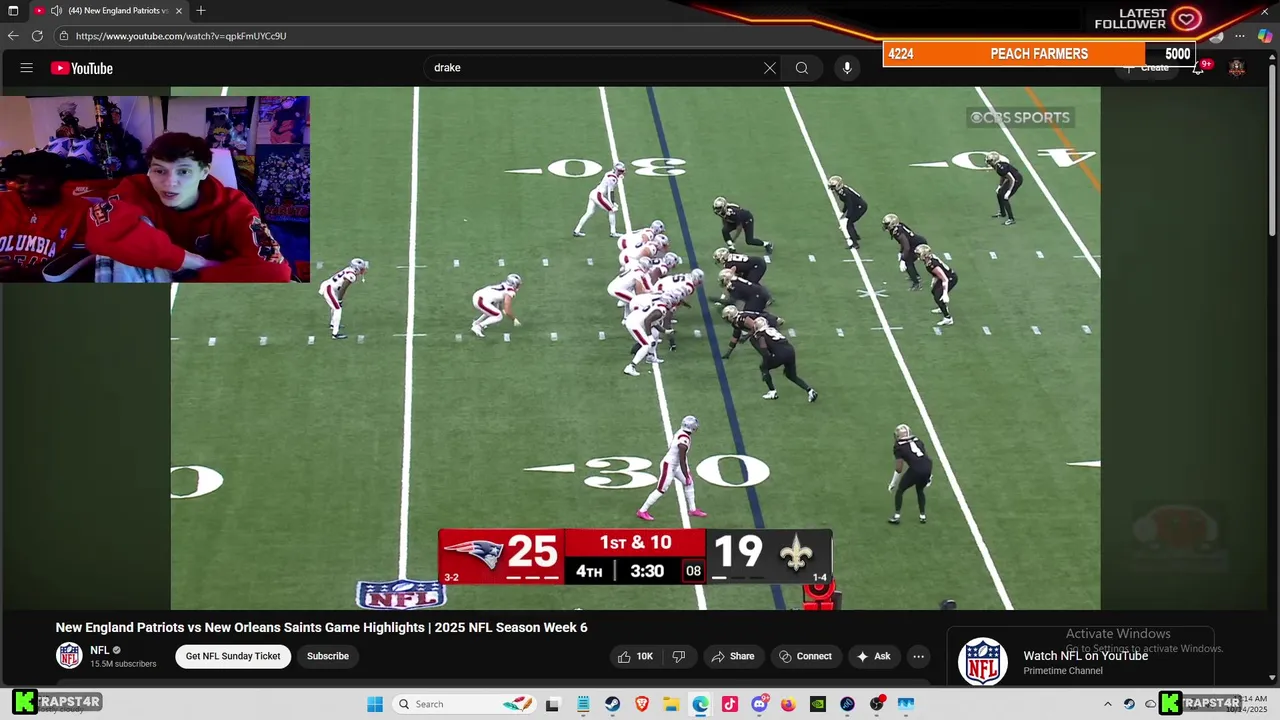Open NVIDIA app from the taskbar
The height and width of the screenshot is (720, 1280).
[818, 704]
